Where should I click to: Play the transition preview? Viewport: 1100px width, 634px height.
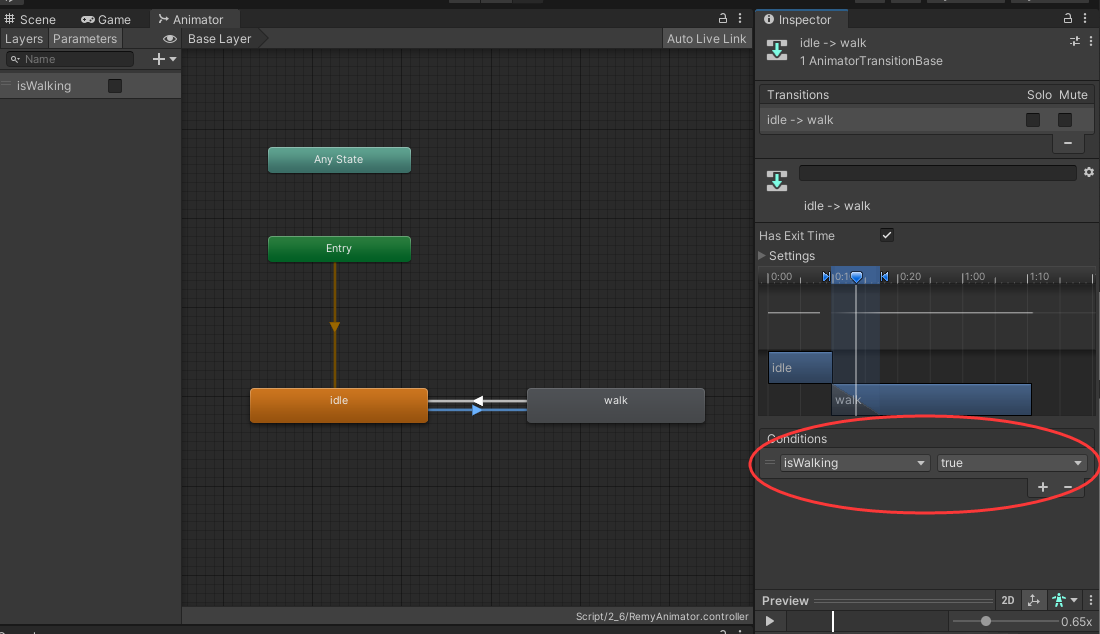[770, 621]
